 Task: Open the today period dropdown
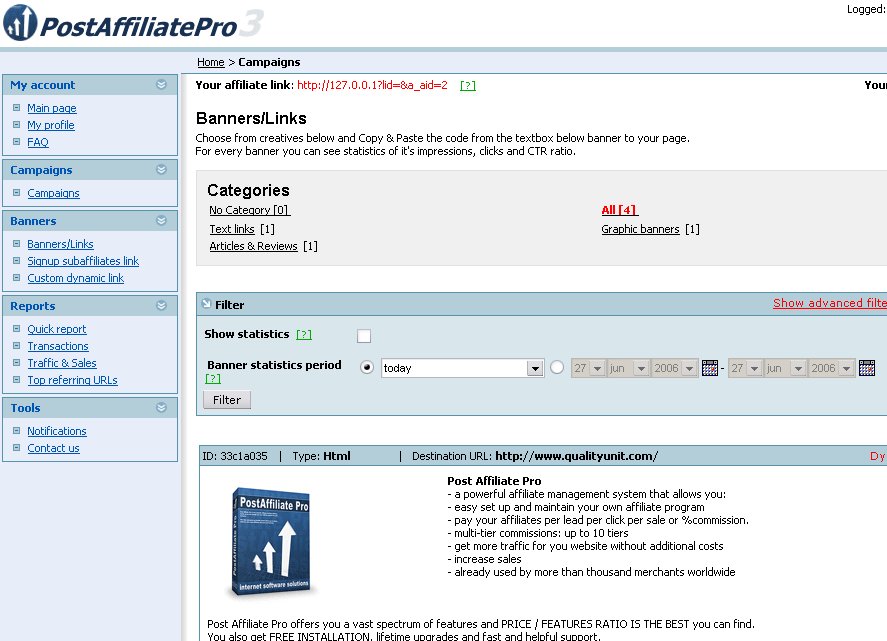(463, 368)
